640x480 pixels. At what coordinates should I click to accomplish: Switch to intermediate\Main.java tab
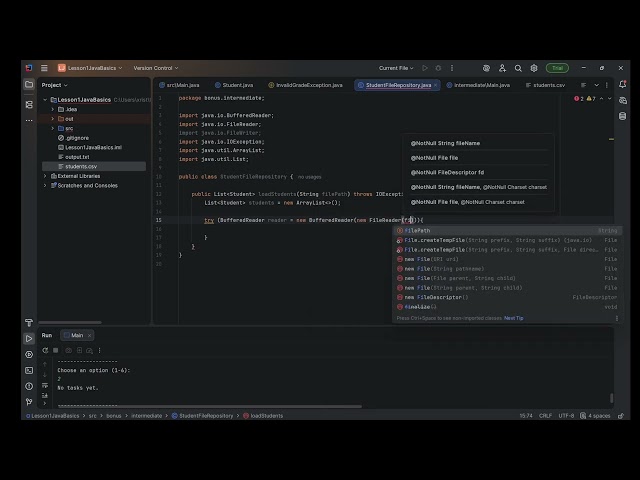tap(478, 85)
